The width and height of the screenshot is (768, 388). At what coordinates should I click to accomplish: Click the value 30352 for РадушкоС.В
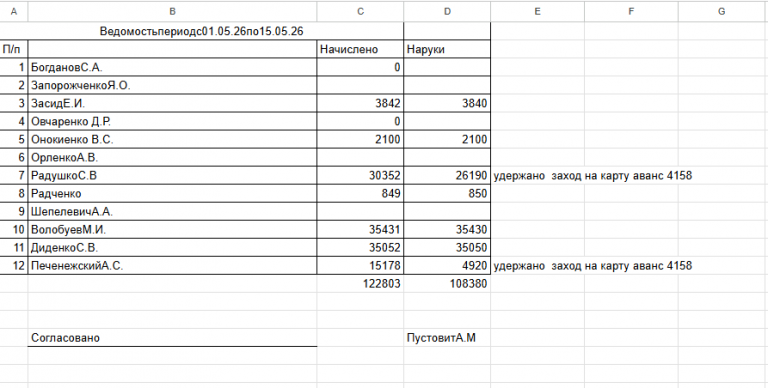[360, 175]
